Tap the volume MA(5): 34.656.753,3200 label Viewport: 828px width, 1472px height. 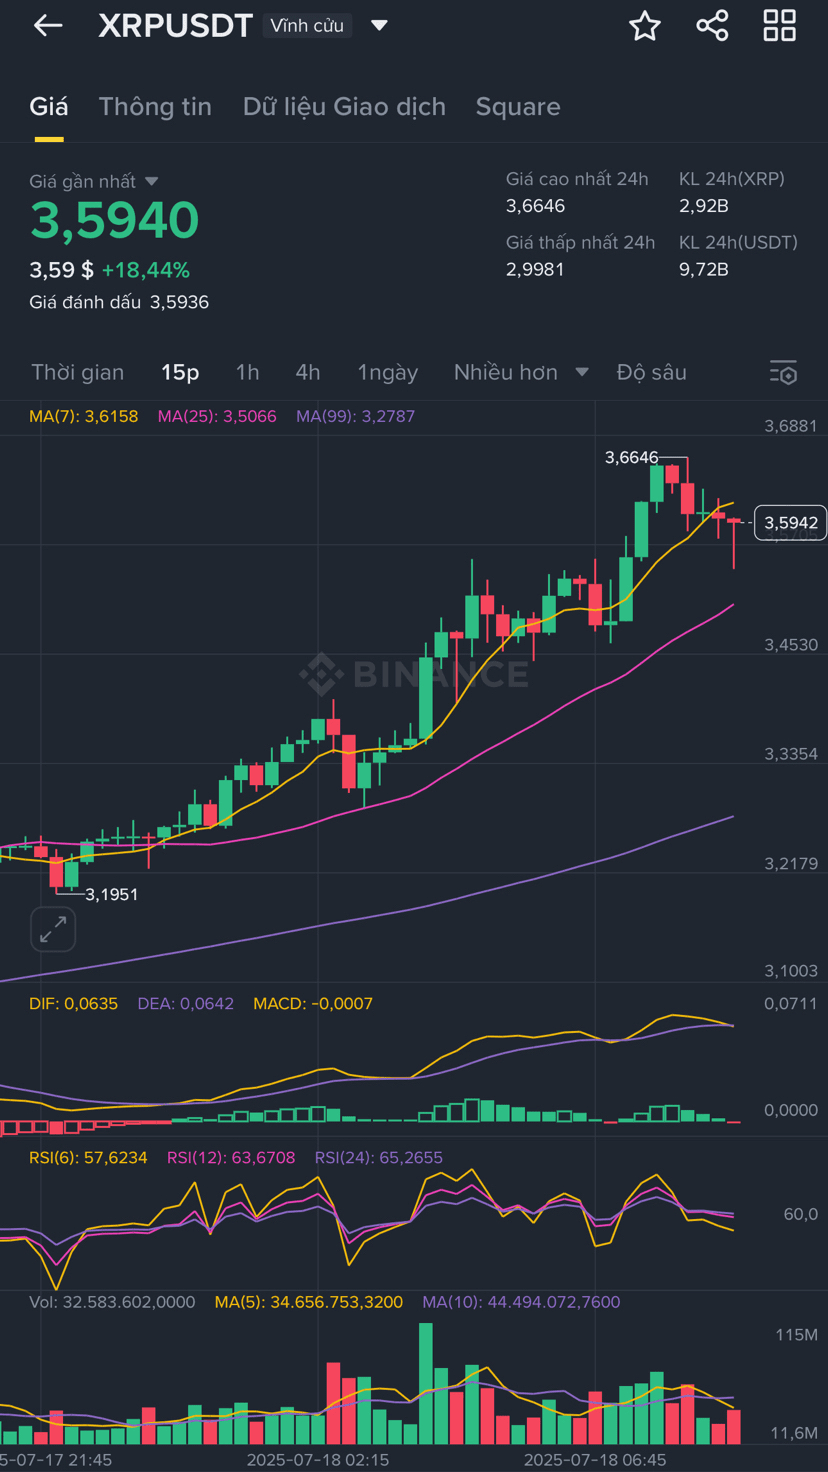pyautogui.click(x=309, y=1302)
